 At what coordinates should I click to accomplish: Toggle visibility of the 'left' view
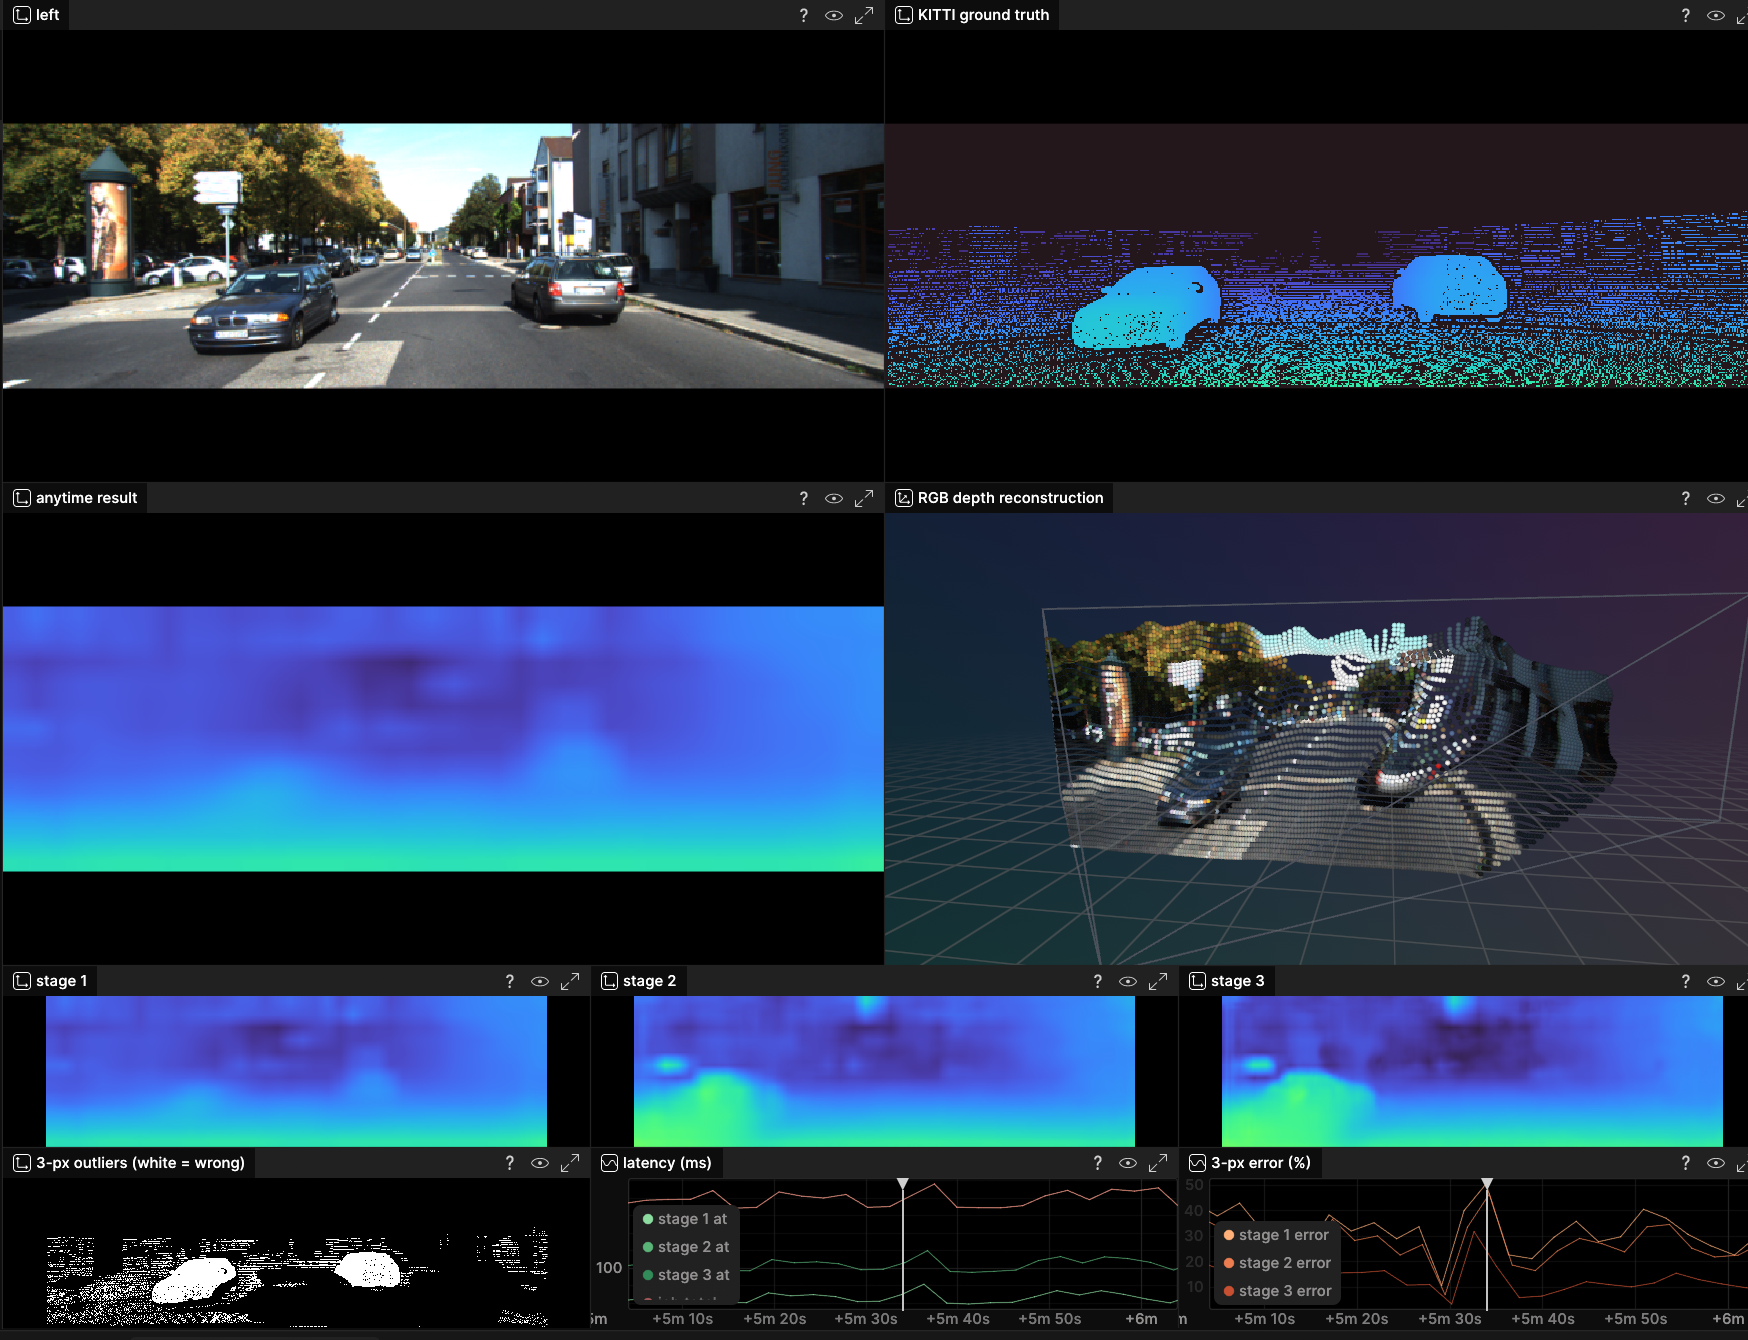(x=834, y=15)
